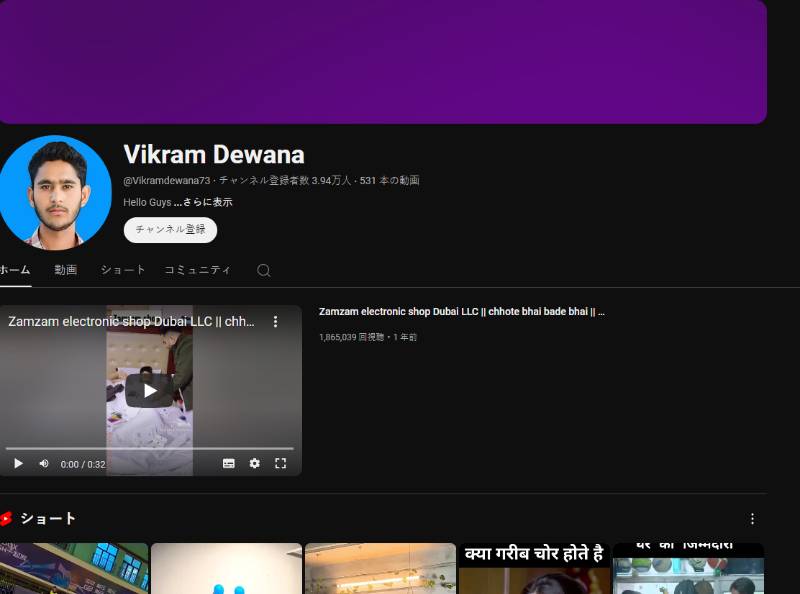
Task: Subscribe with the チャンネル登録 button
Action: click(x=170, y=230)
